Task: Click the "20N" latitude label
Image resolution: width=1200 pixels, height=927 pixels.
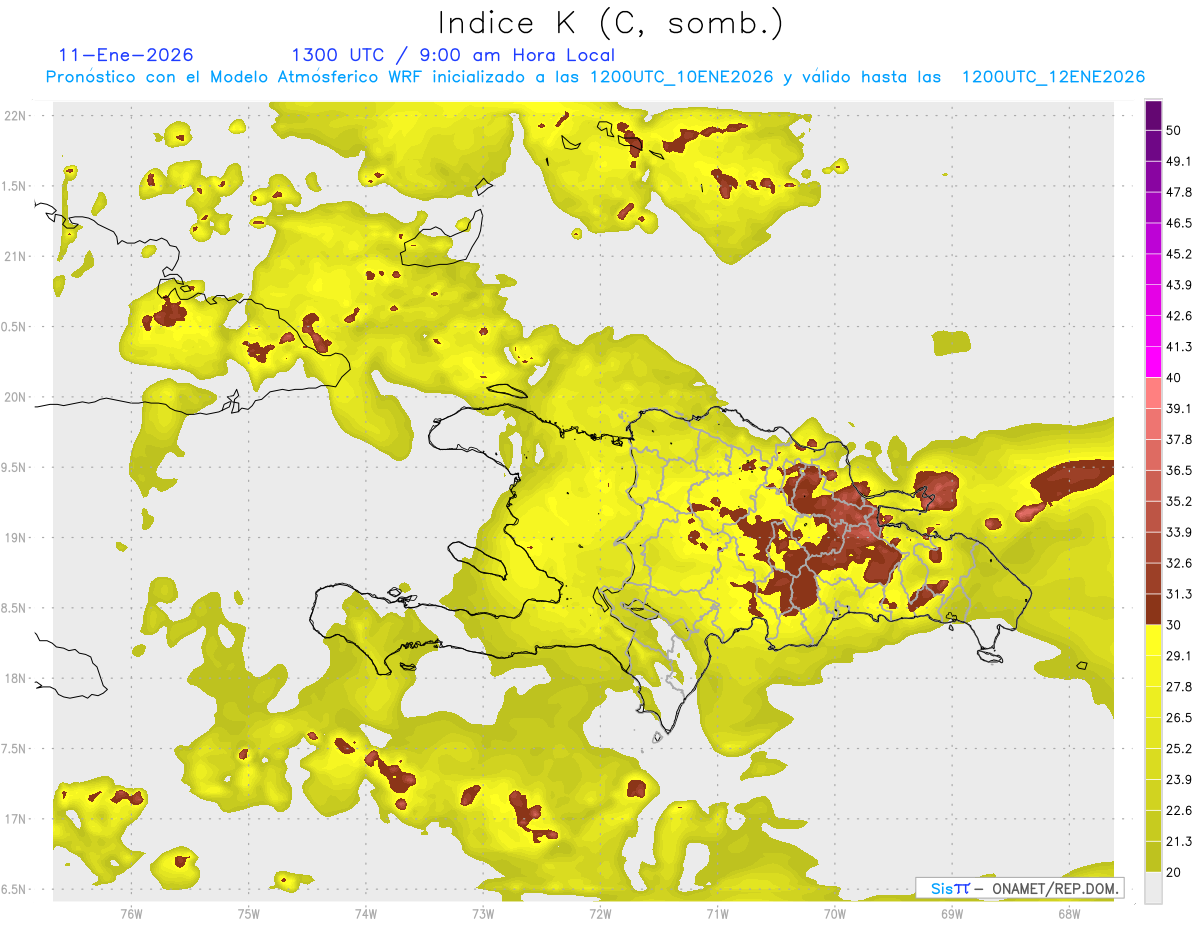Action: coord(15,397)
